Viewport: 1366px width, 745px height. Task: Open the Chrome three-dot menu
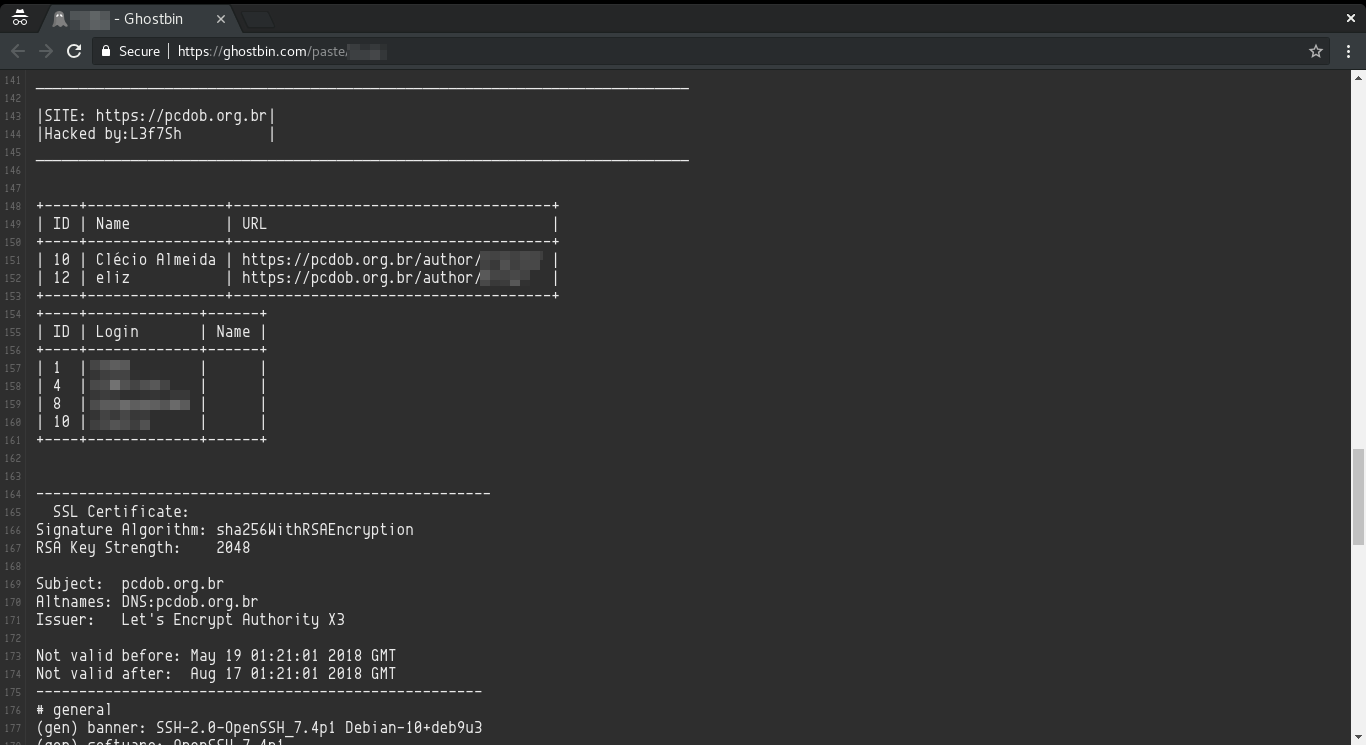(x=1348, y=51)
